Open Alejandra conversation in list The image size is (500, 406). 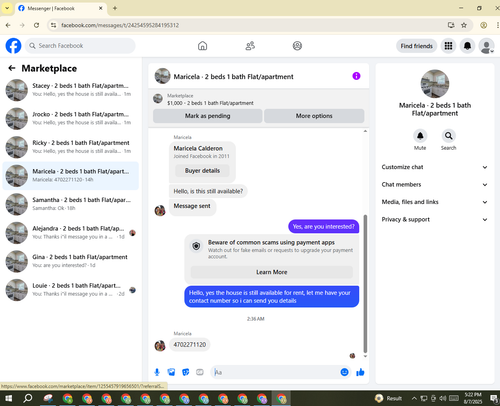[71, 233]
